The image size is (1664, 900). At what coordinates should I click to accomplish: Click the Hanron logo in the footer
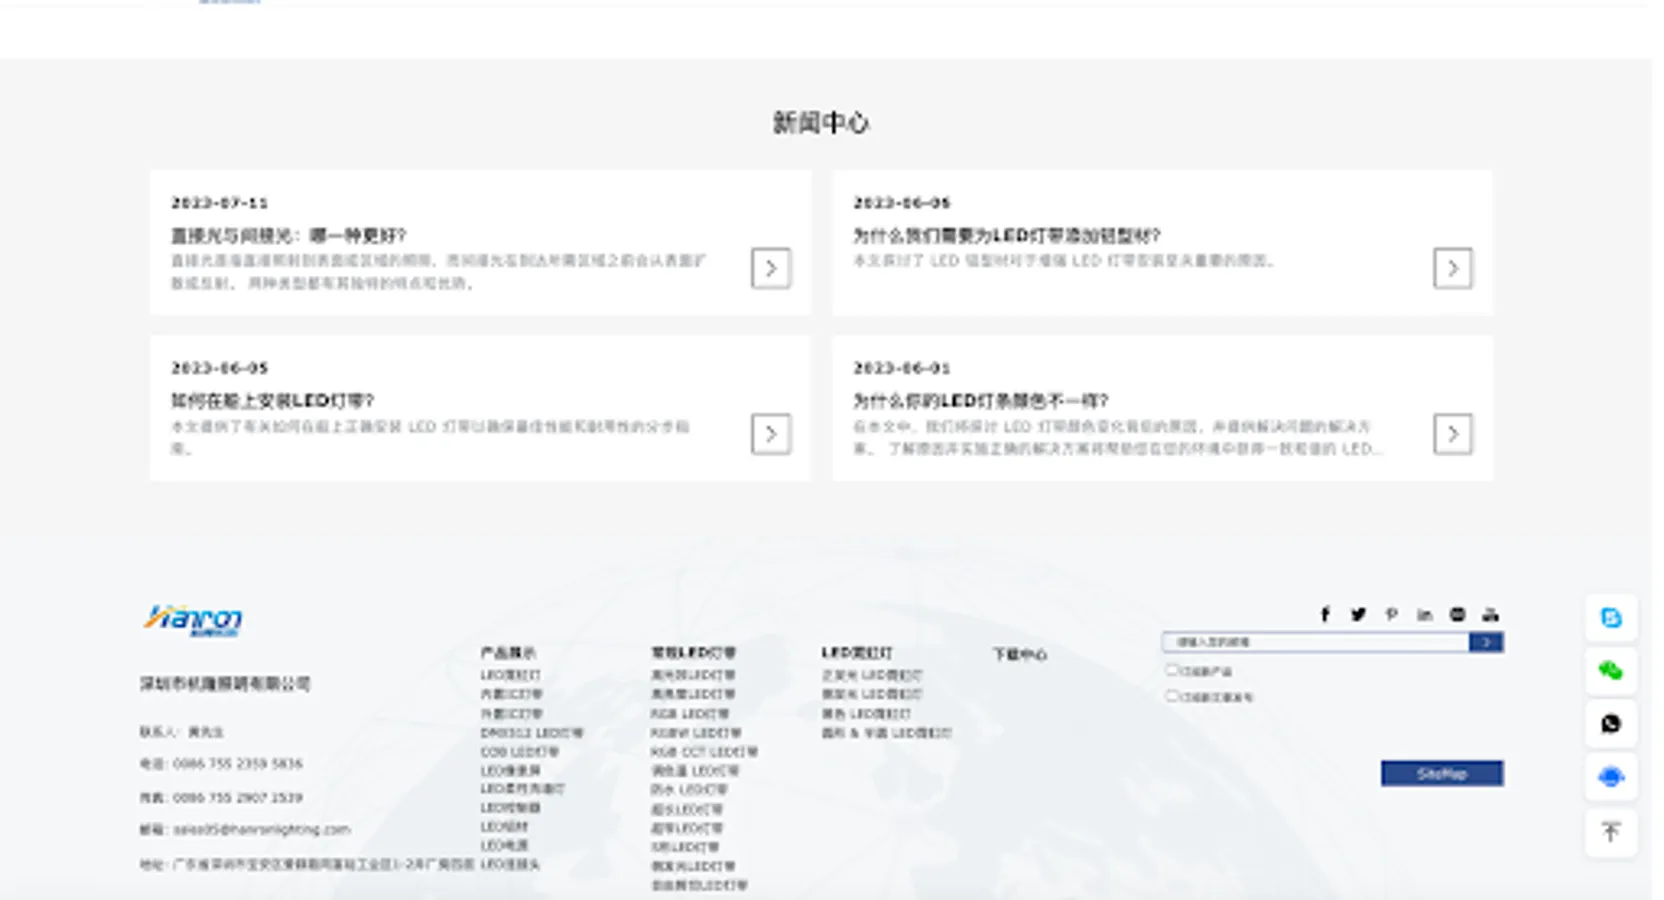(x=193, y=620)
